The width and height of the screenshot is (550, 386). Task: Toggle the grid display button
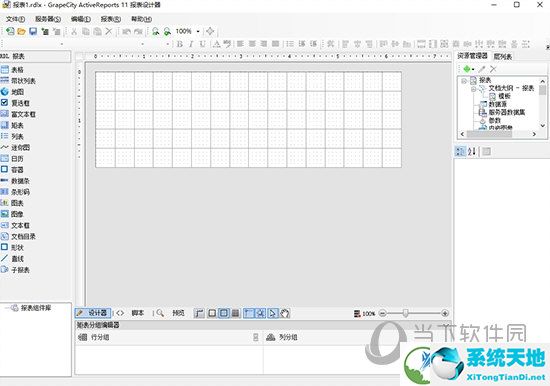click(x=236, y=313)
